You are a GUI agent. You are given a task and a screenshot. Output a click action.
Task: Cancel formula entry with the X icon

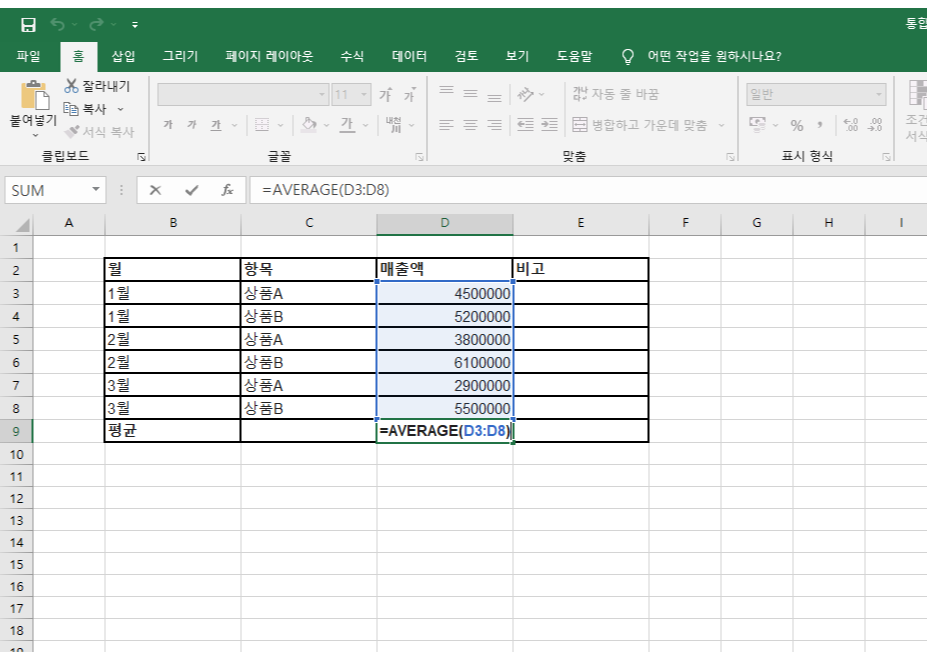pos(156,190)
